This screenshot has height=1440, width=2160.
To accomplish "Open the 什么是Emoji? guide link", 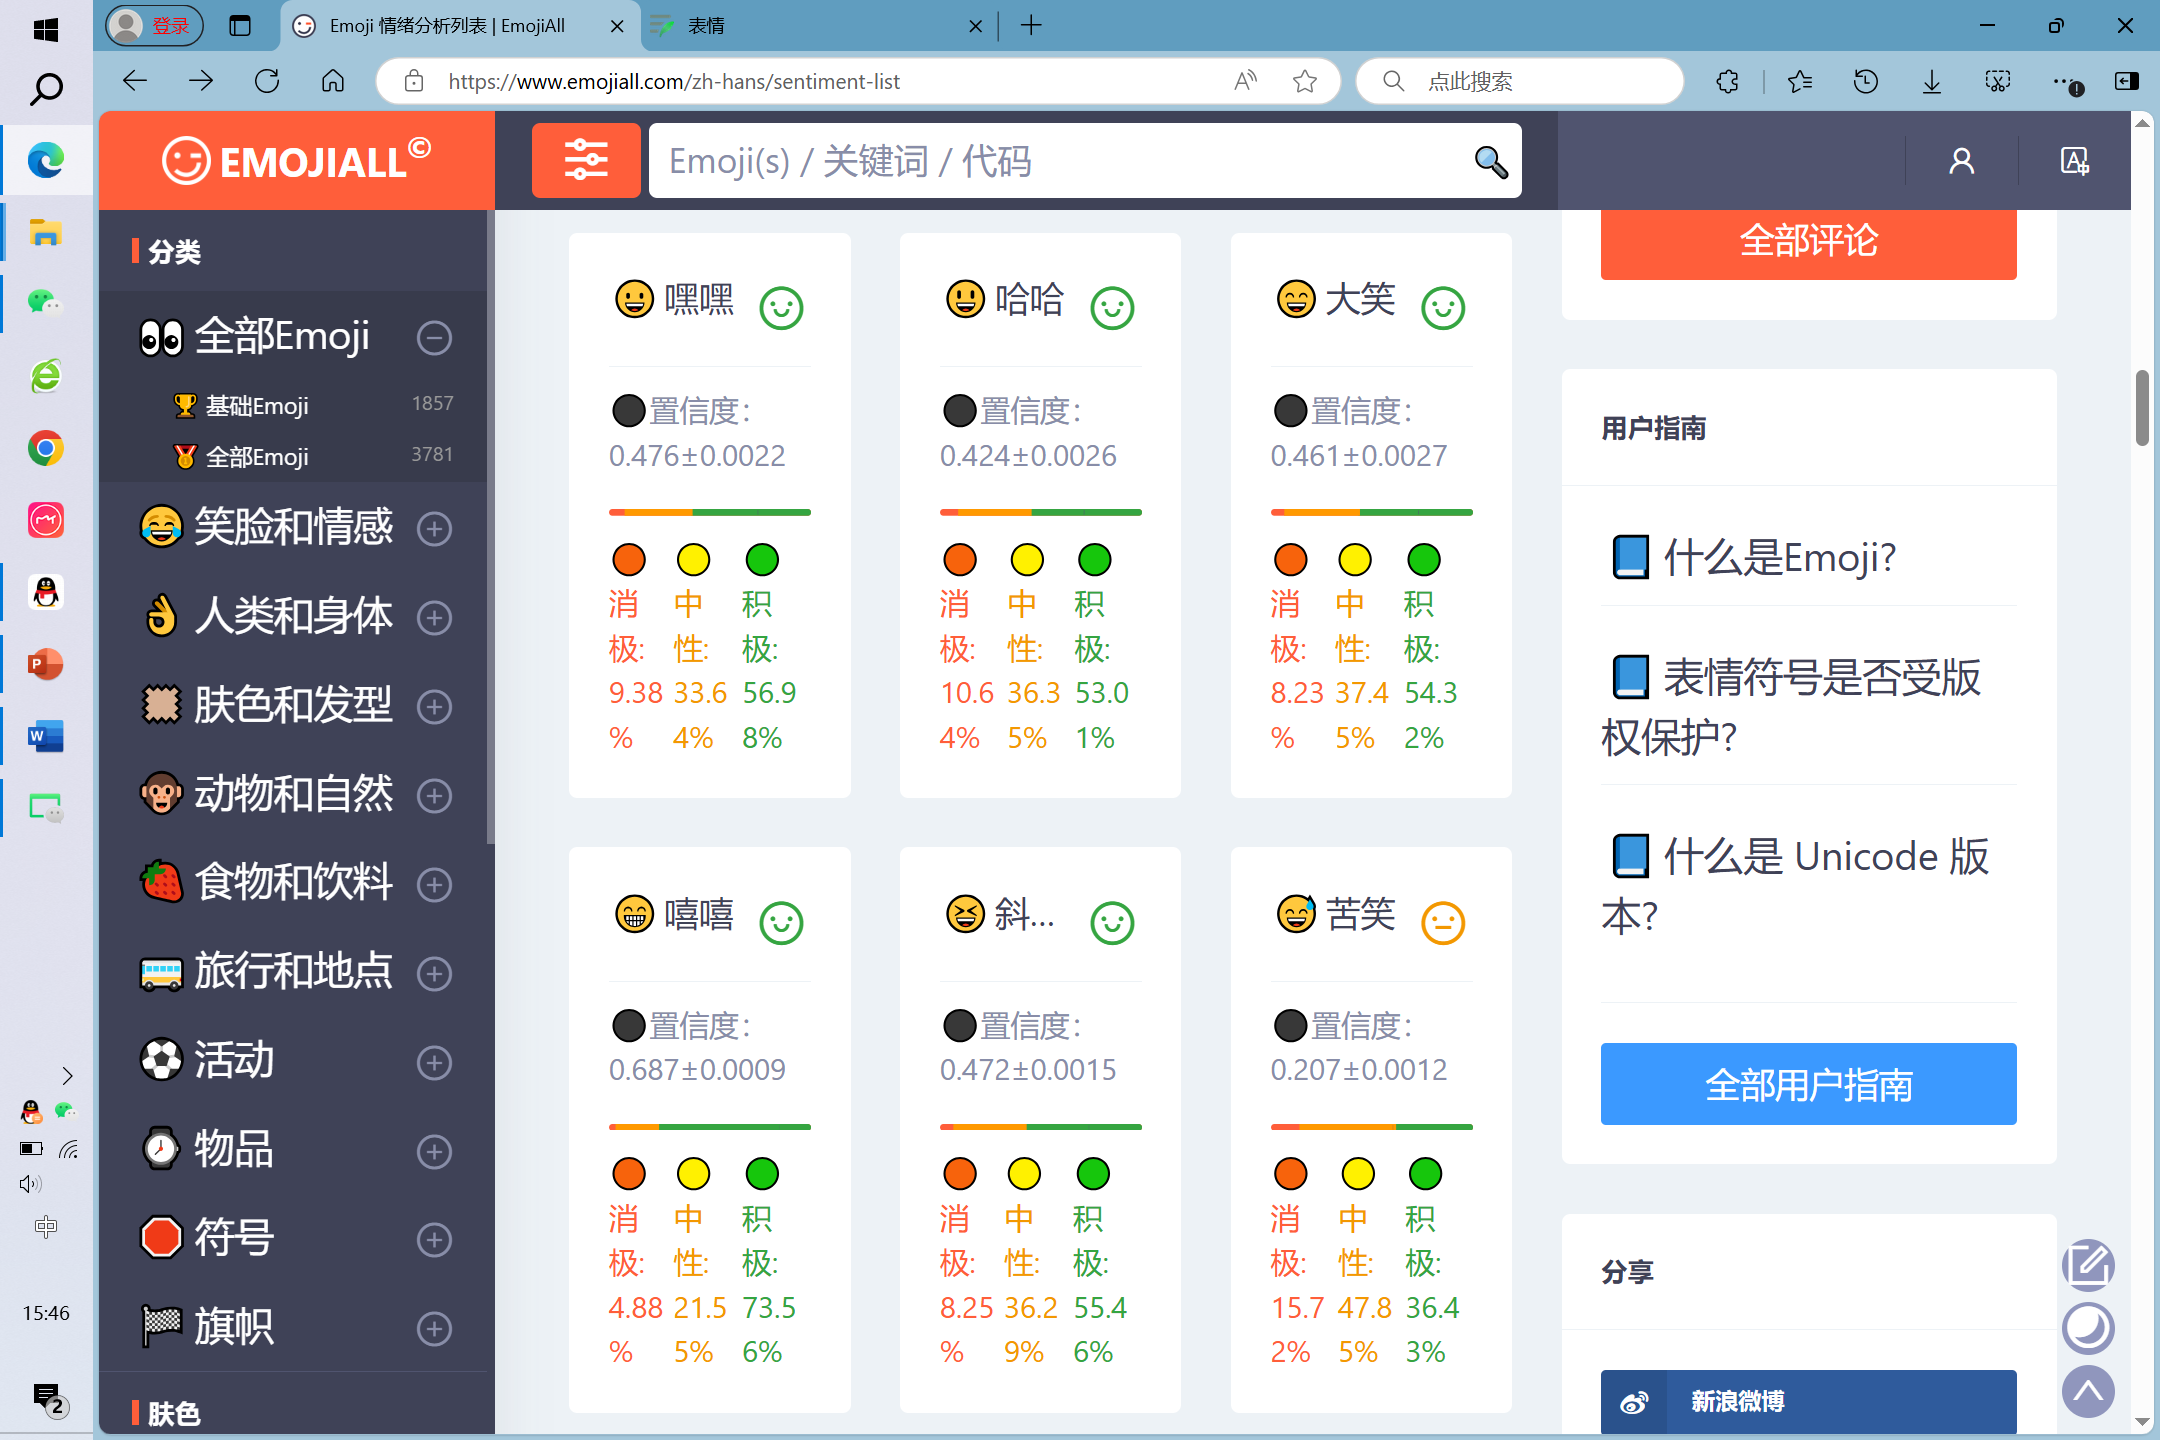I will coord(1778,557).
